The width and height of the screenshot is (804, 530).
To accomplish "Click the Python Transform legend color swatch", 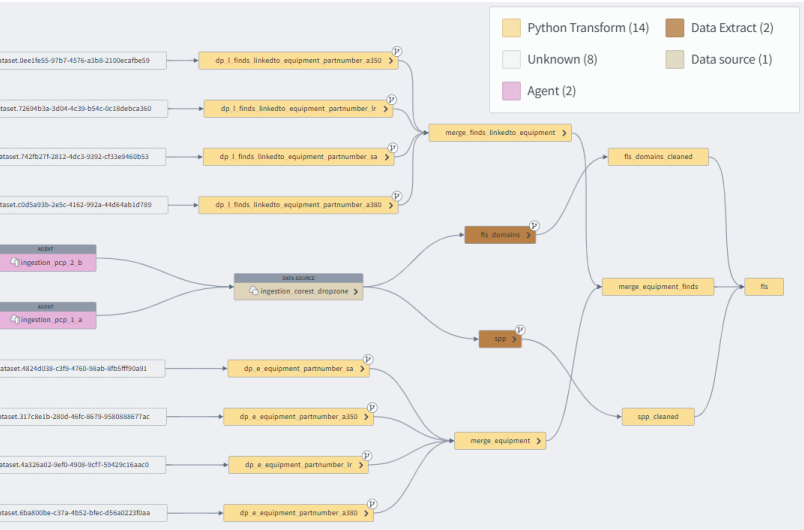I will pos(510,28).
